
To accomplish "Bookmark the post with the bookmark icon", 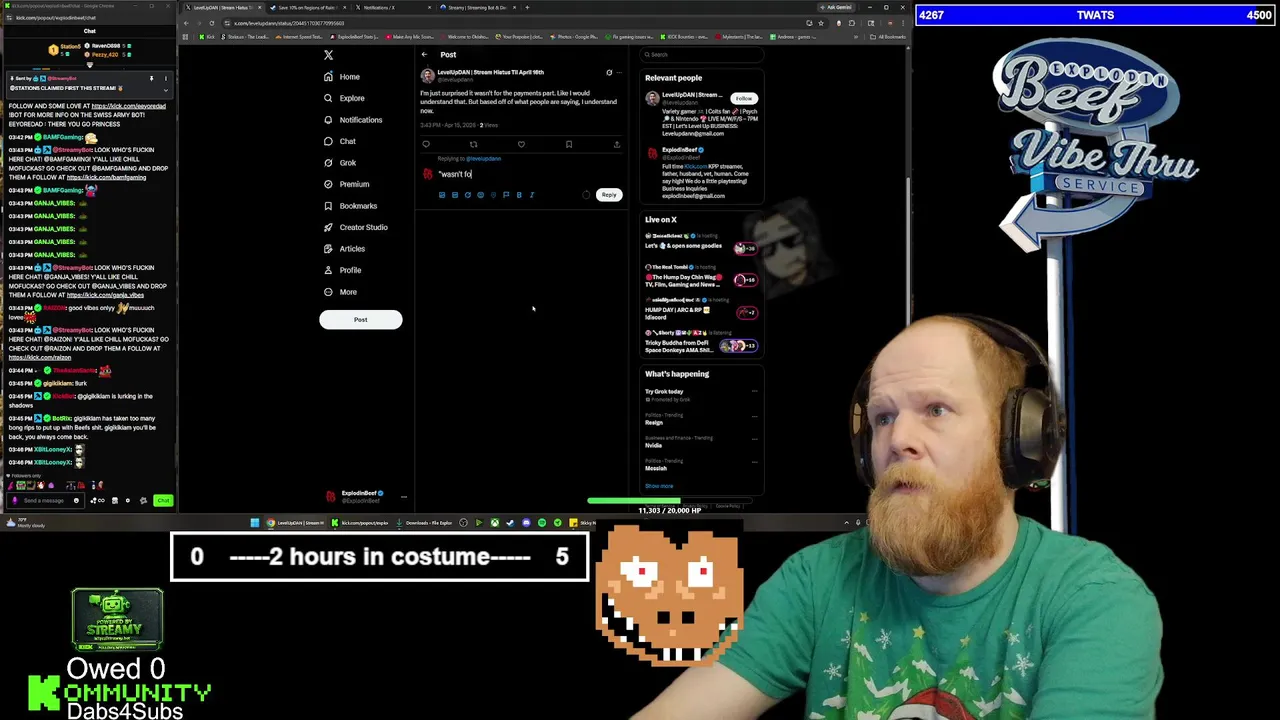I will coord(569,144).
